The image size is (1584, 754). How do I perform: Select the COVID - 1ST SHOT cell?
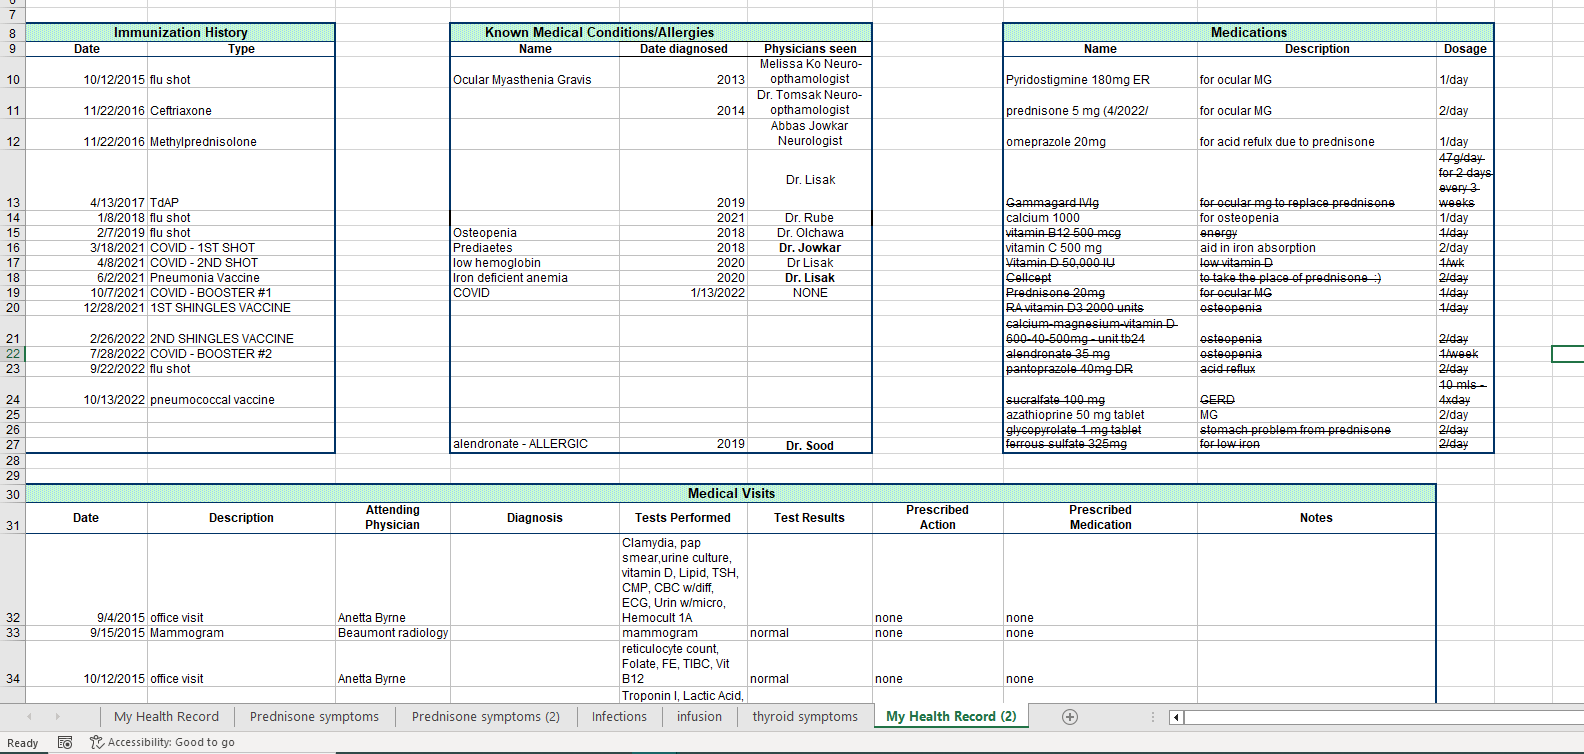click(241, 247)
